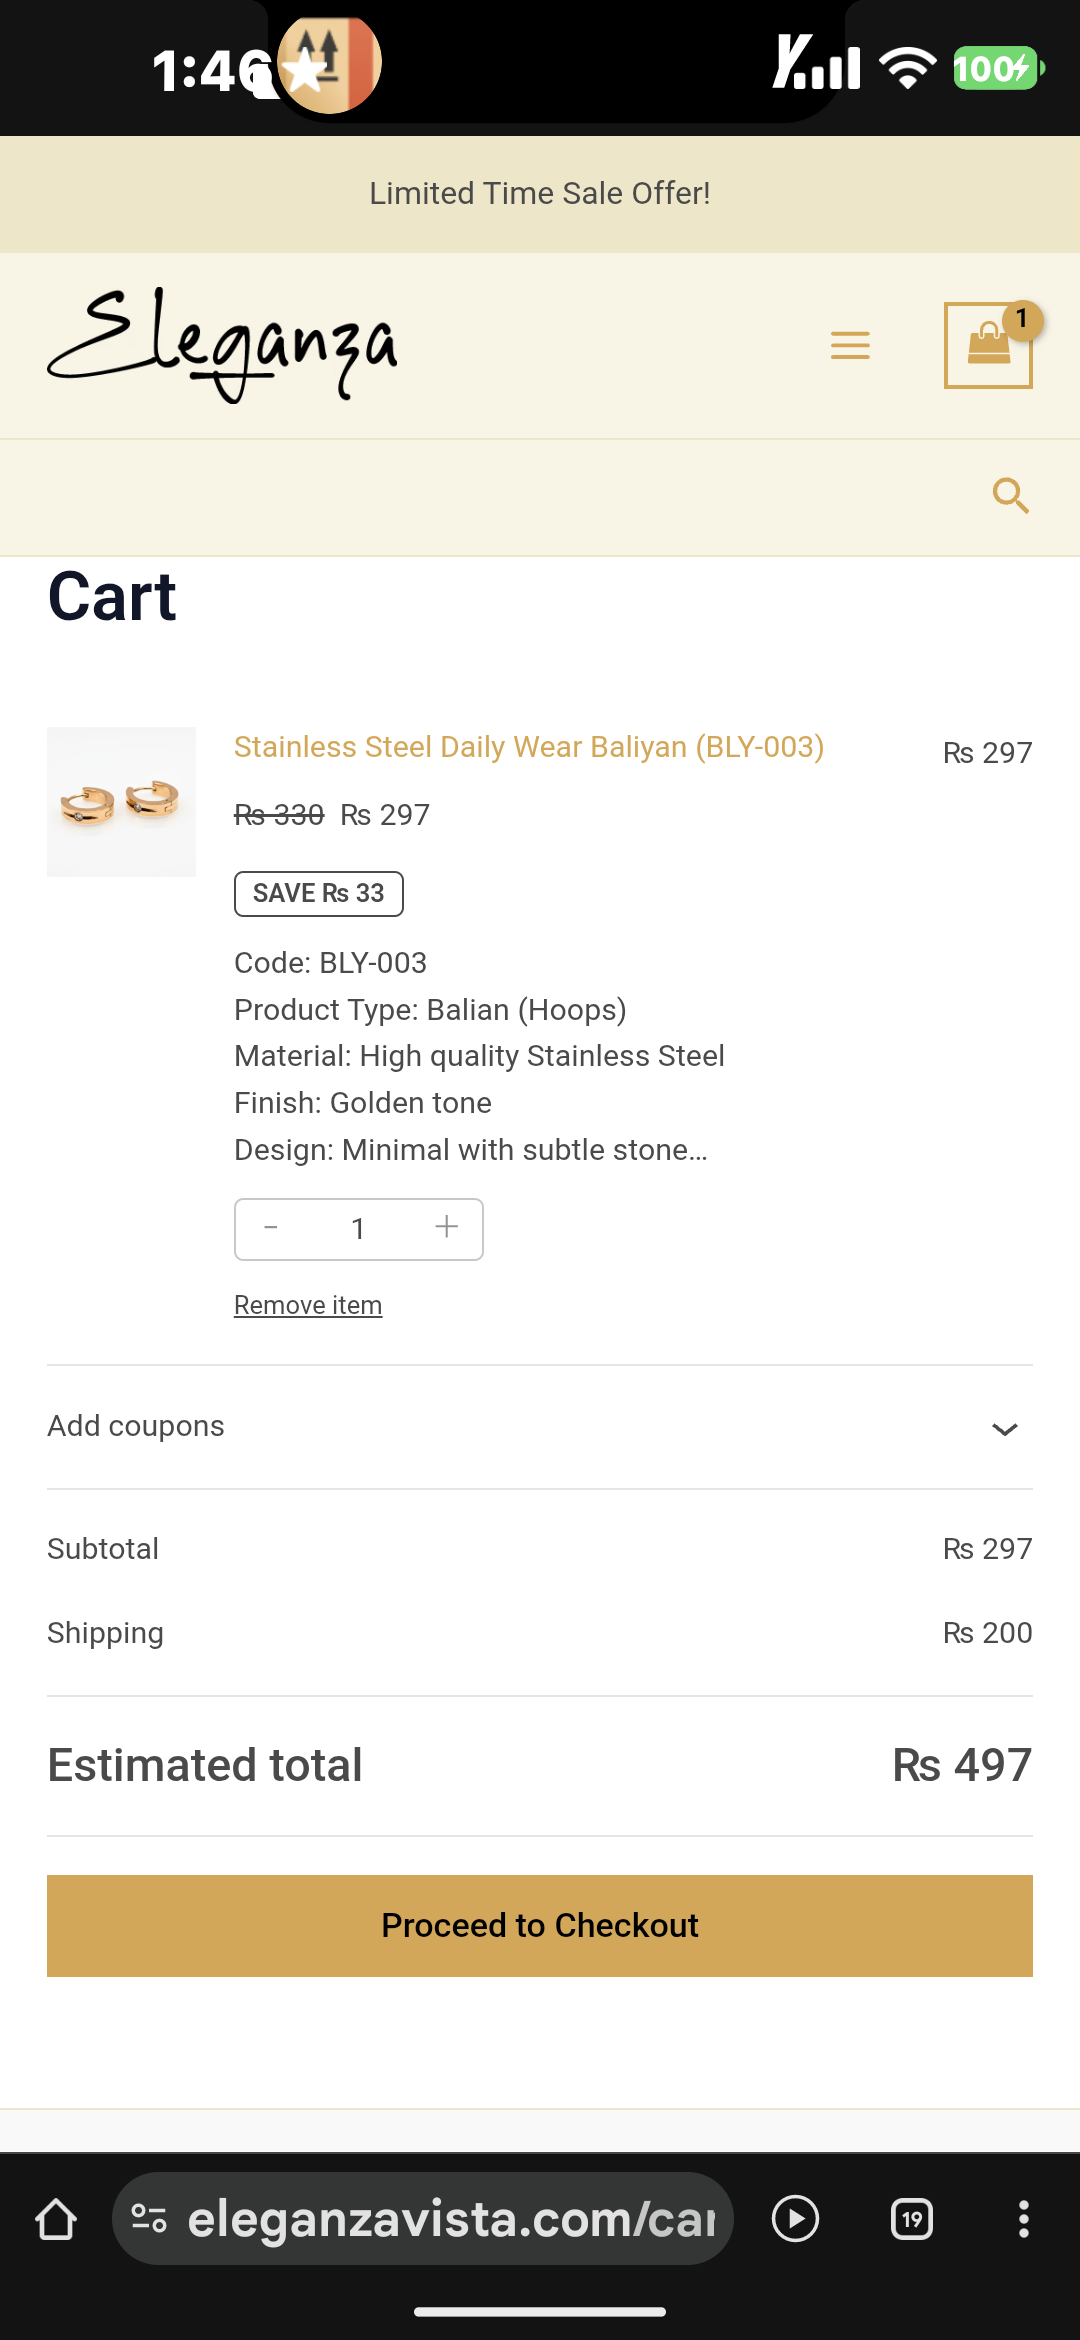Tap the search magnifier icon
The width and height of the screenshot is (1080, 2340).
point(1010,495)
